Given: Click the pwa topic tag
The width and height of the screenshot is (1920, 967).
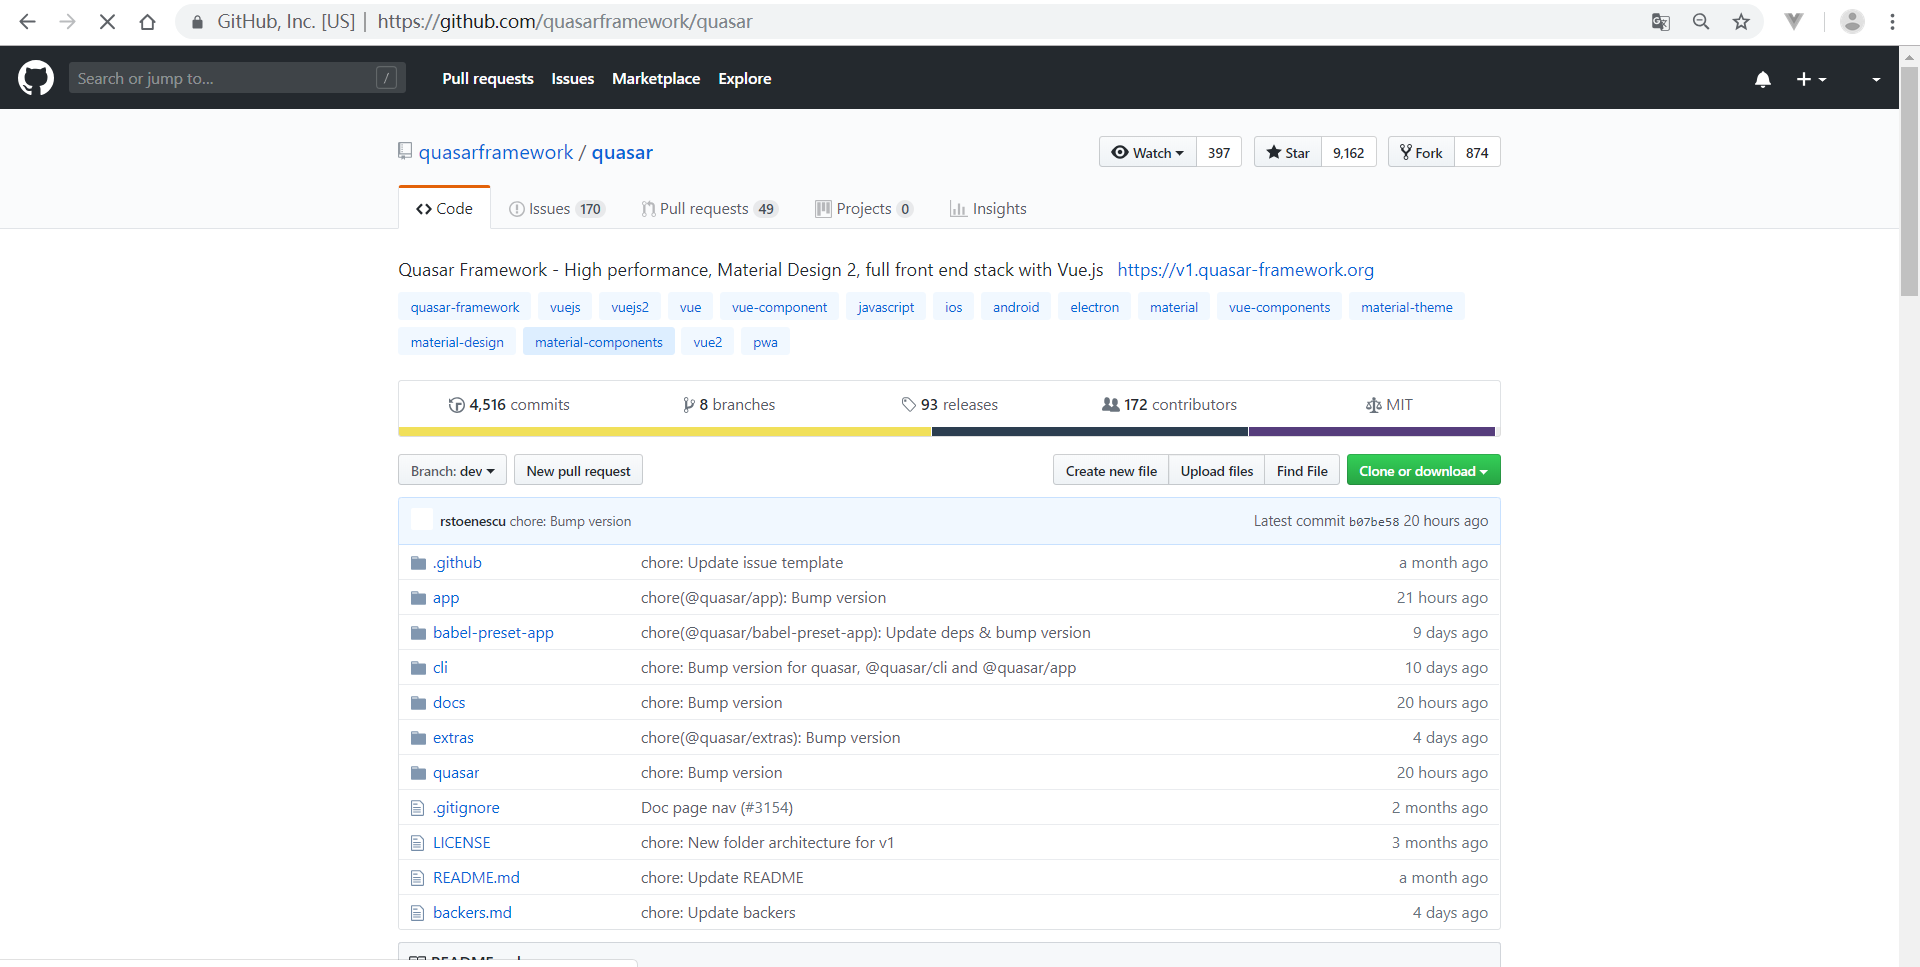Looking at the screenshot, I should tap(765, 342).
